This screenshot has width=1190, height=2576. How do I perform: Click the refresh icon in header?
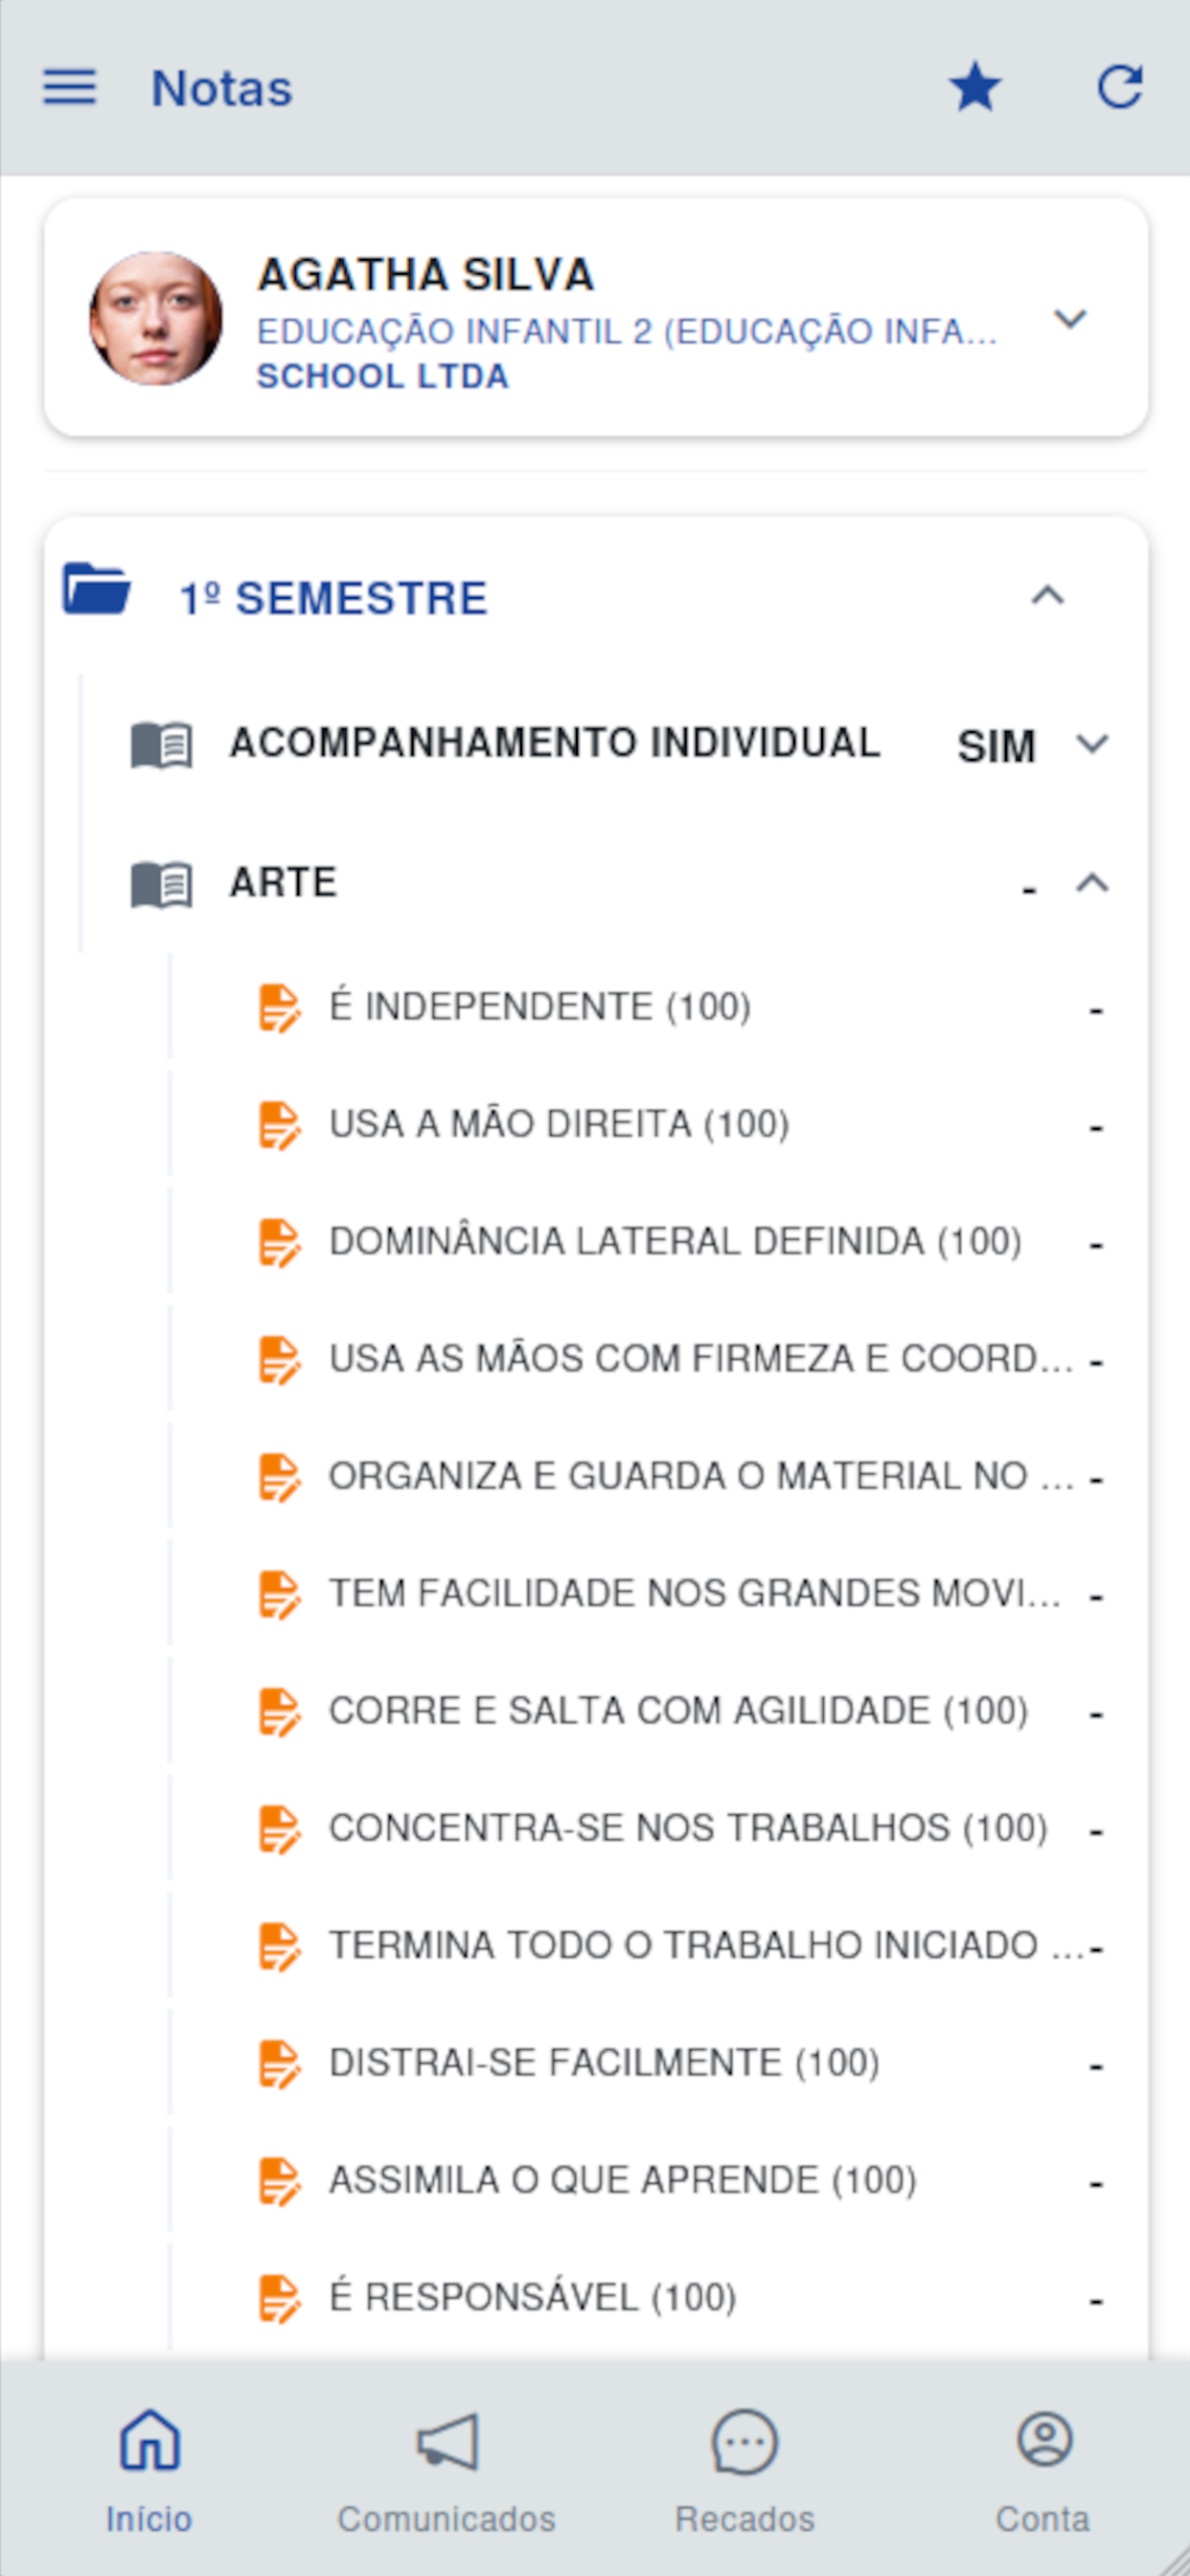tap(1120, 87)
